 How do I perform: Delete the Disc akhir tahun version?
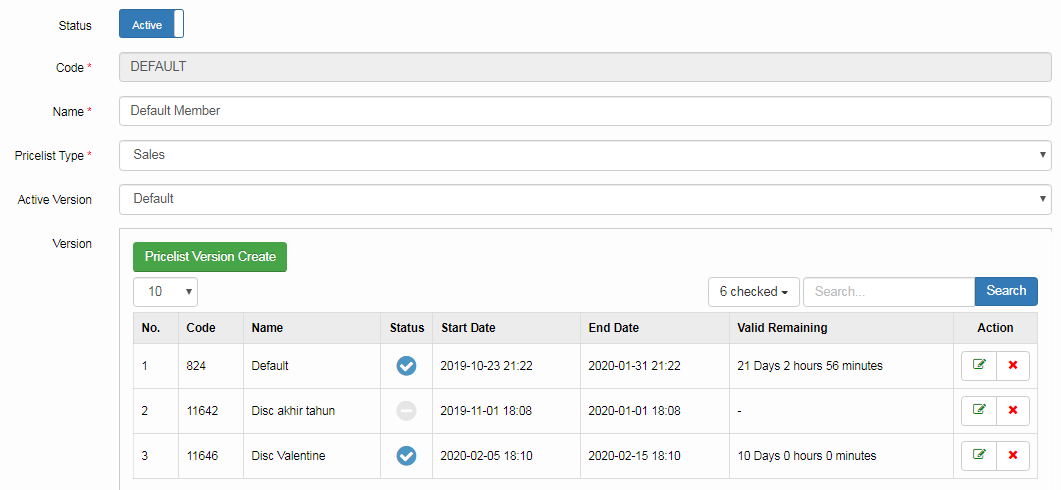click(x=1012, y=411)
